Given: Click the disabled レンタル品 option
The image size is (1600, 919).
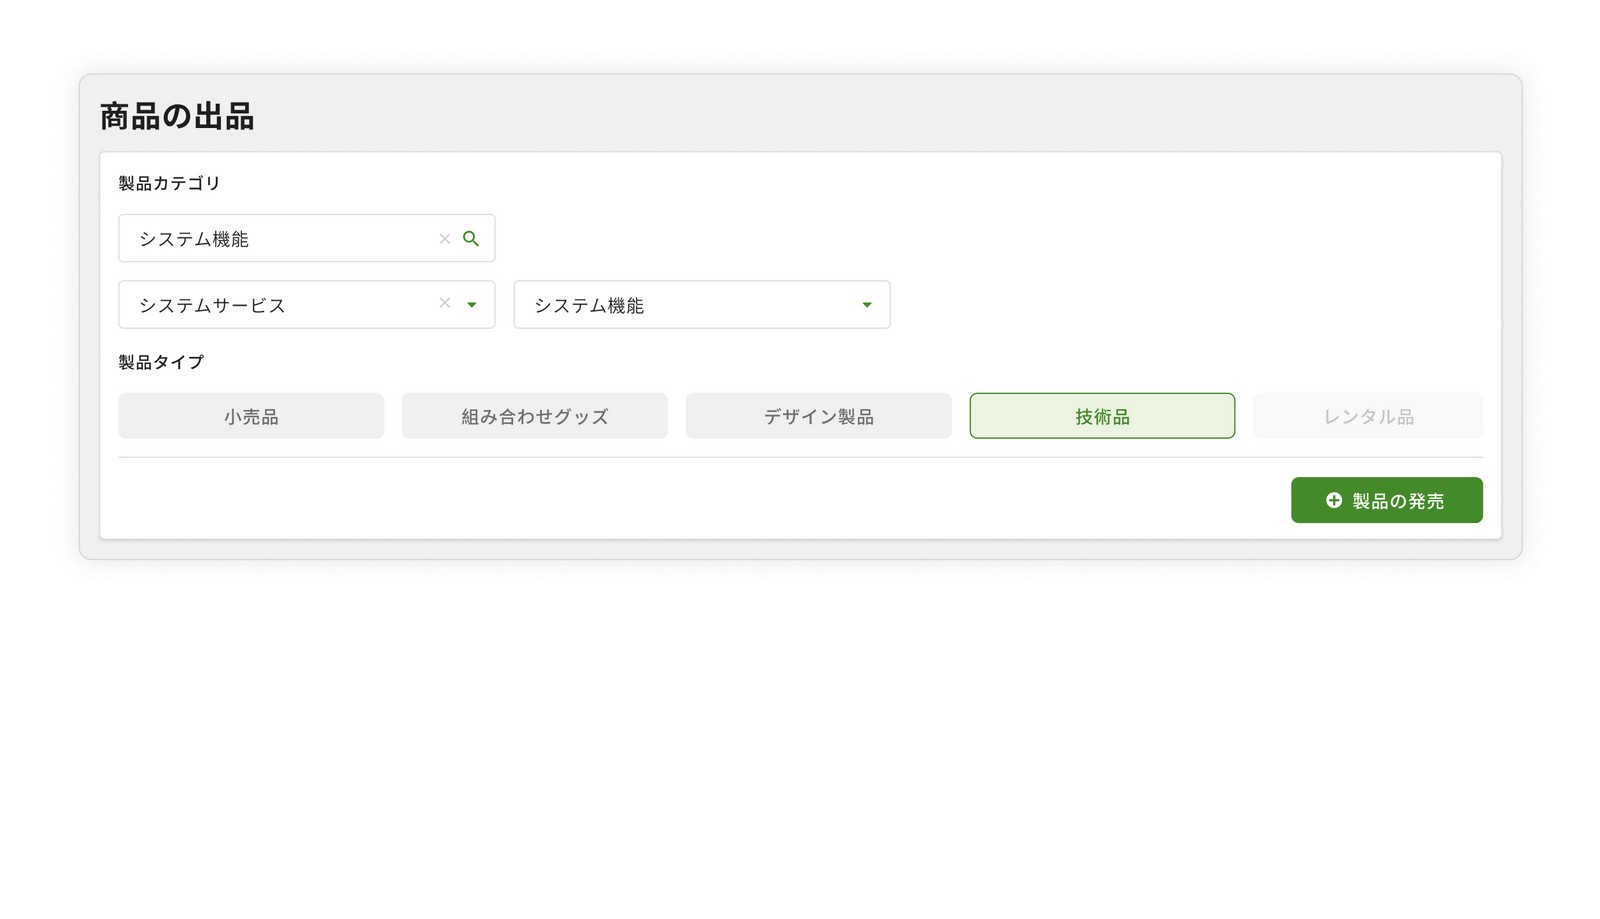Looking at the screenshot, I should tap(1368, 416).
